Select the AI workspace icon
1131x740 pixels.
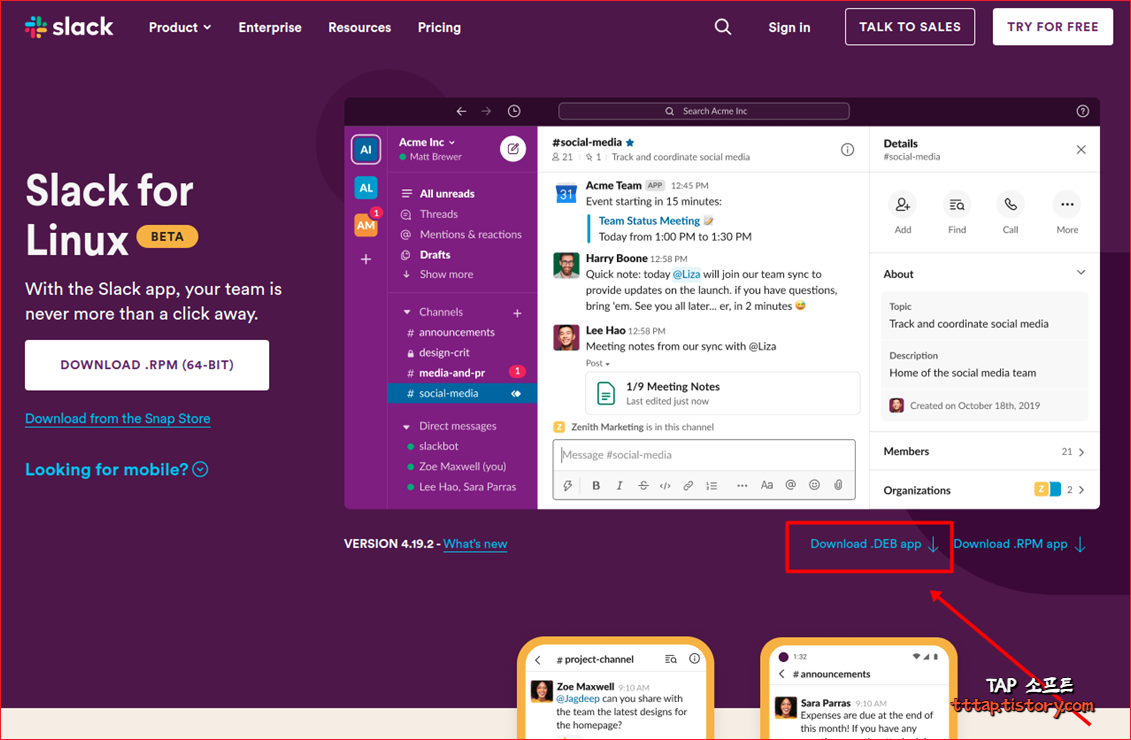point(366,149)
